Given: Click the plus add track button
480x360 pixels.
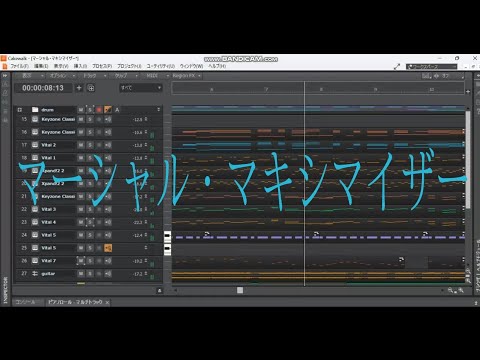Looking at the screenshot, I should click(x=79, y=88).
